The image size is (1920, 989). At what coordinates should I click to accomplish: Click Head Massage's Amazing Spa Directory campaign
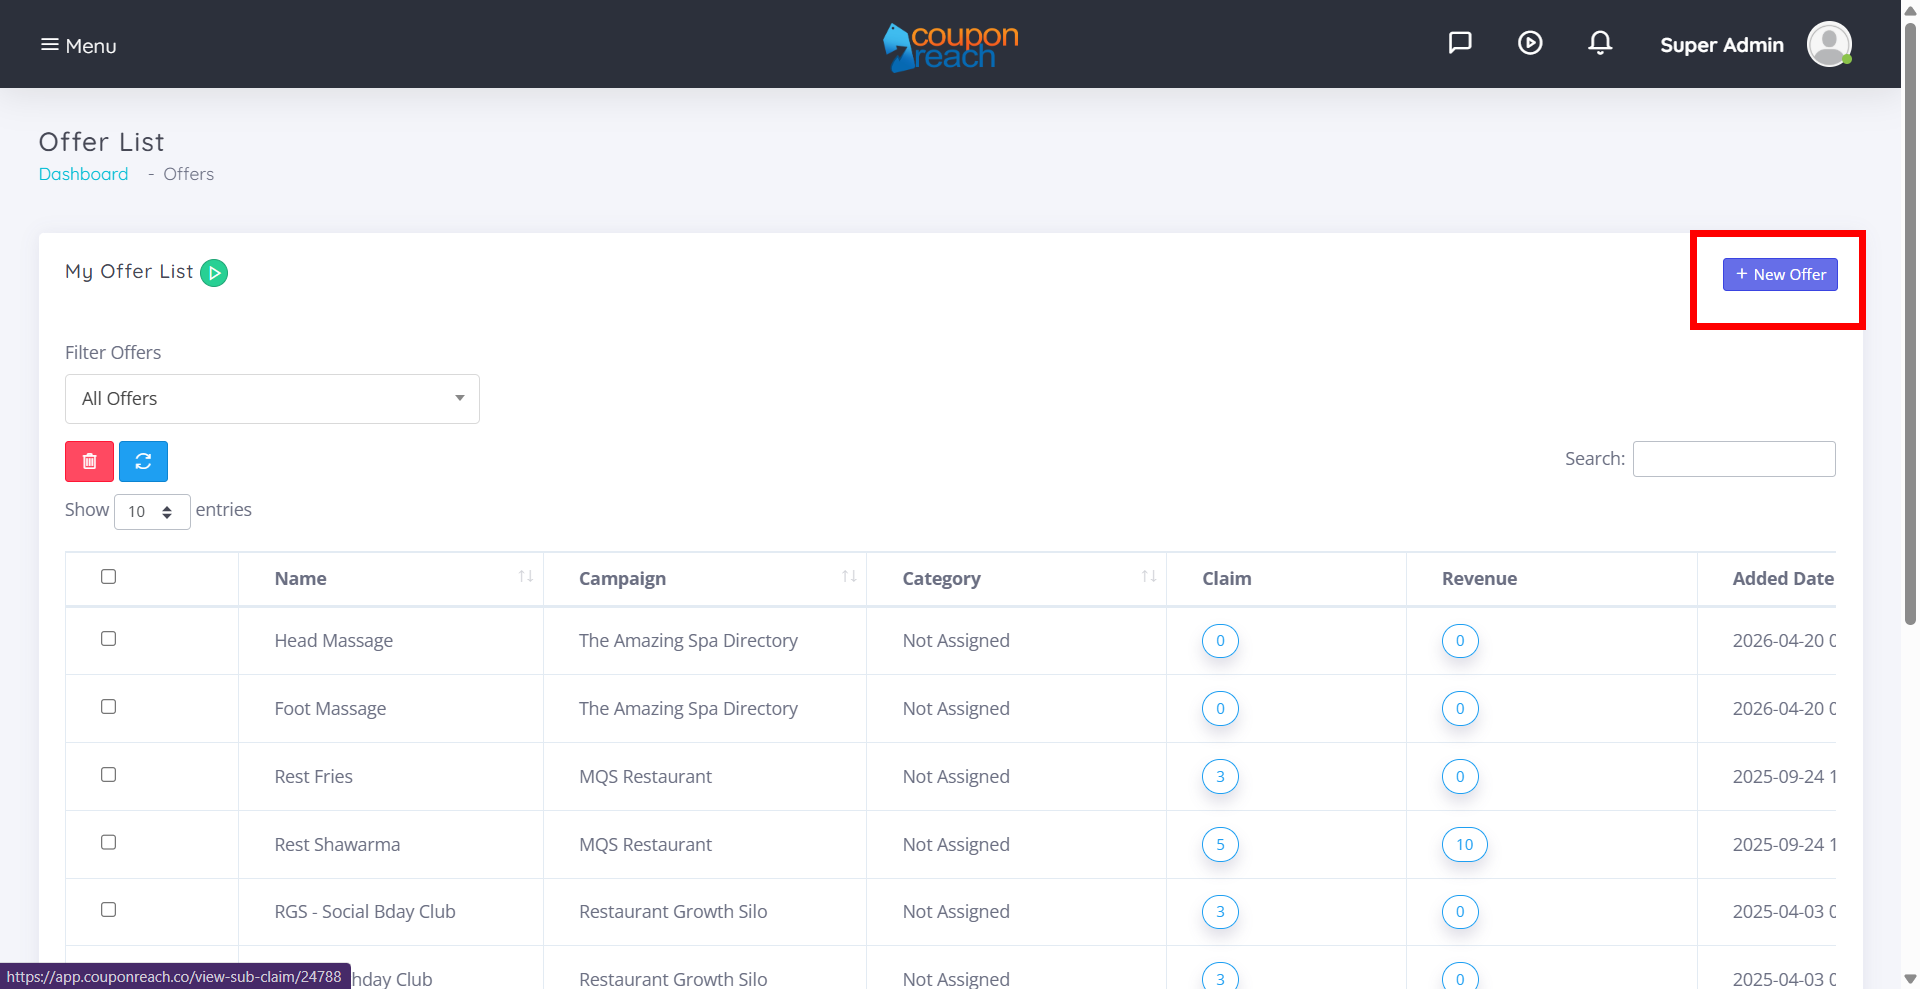click(688, 641)
